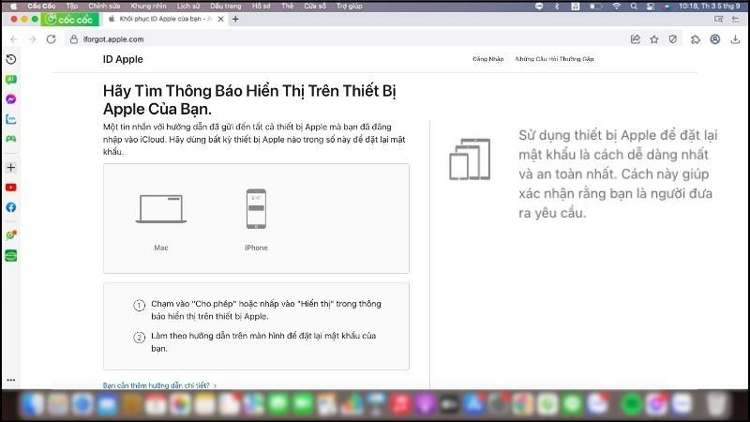The width and height of the screenshot is (750, 422).
Task: Open the Cửa sổ menu
Action: point(315,6)
